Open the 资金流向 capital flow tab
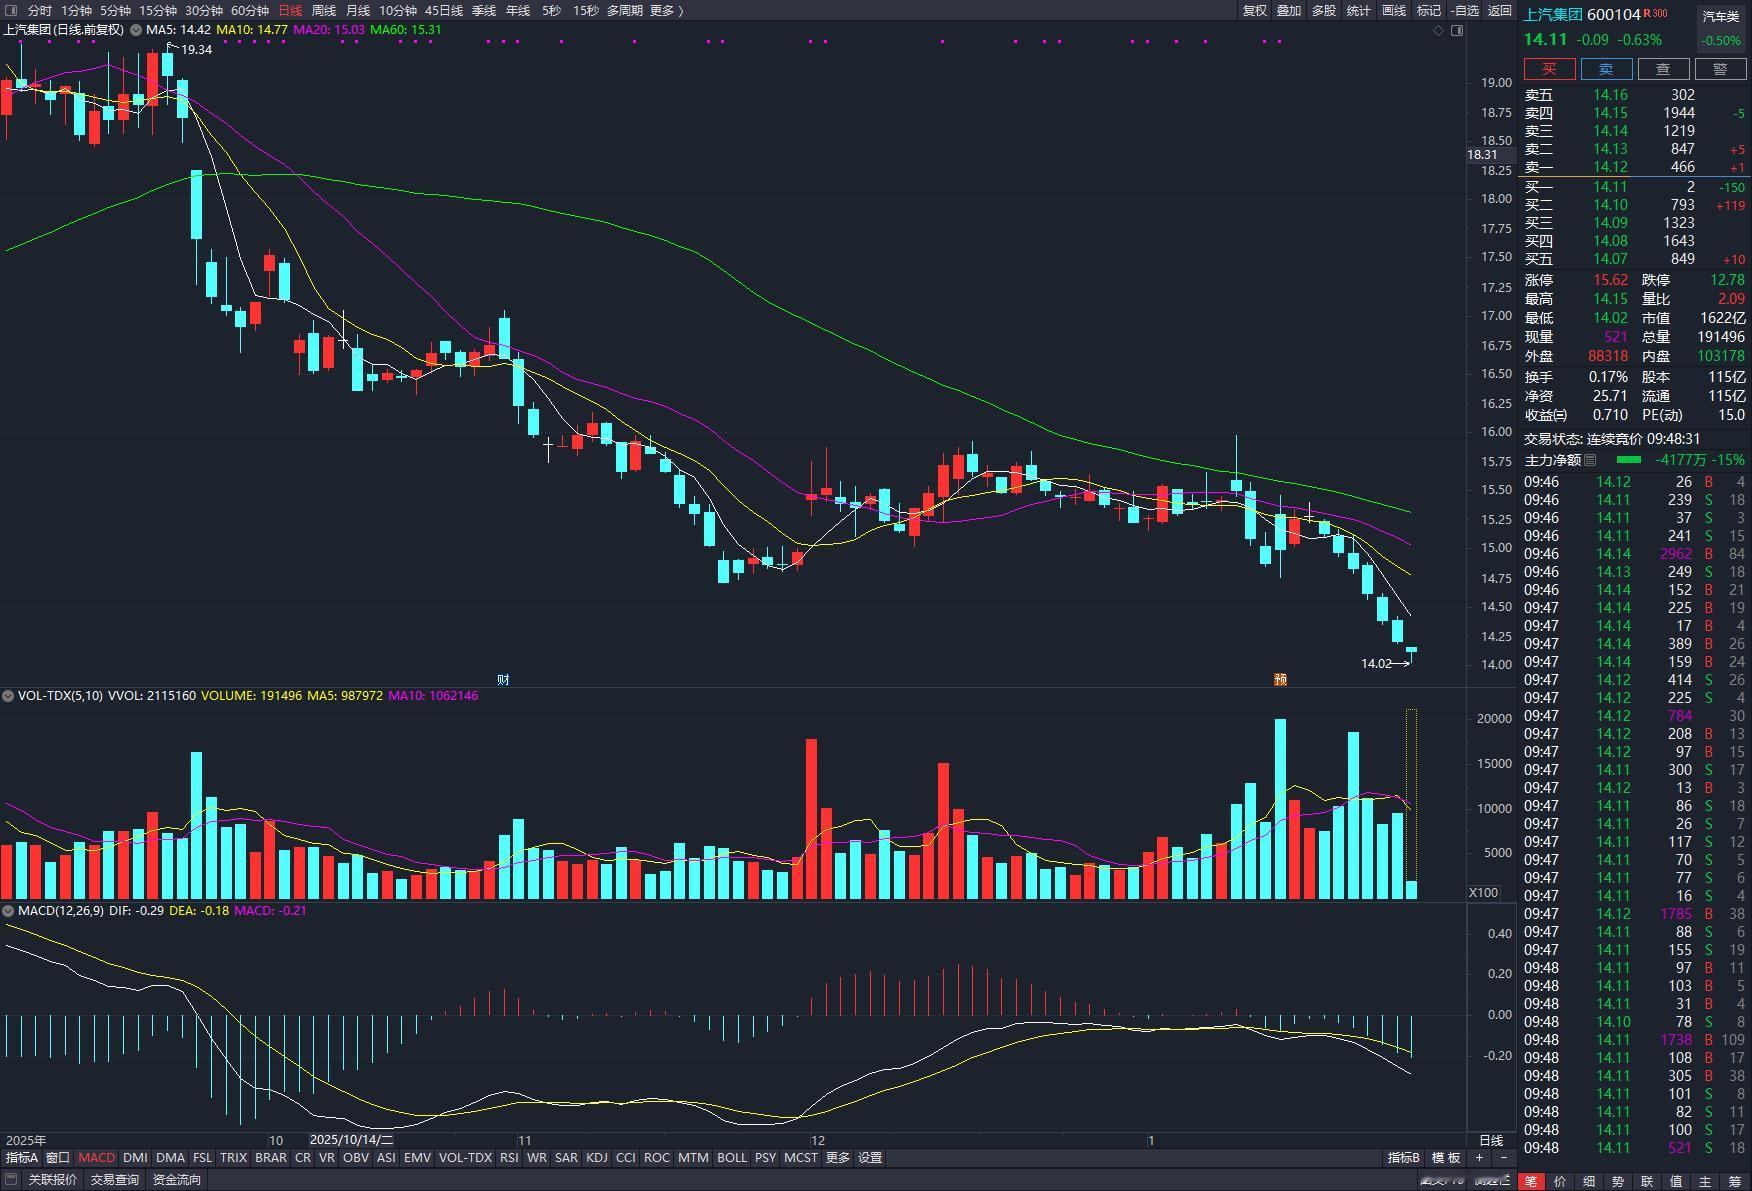Screen dimensions: 1752x1191 tap(177, 1180)
